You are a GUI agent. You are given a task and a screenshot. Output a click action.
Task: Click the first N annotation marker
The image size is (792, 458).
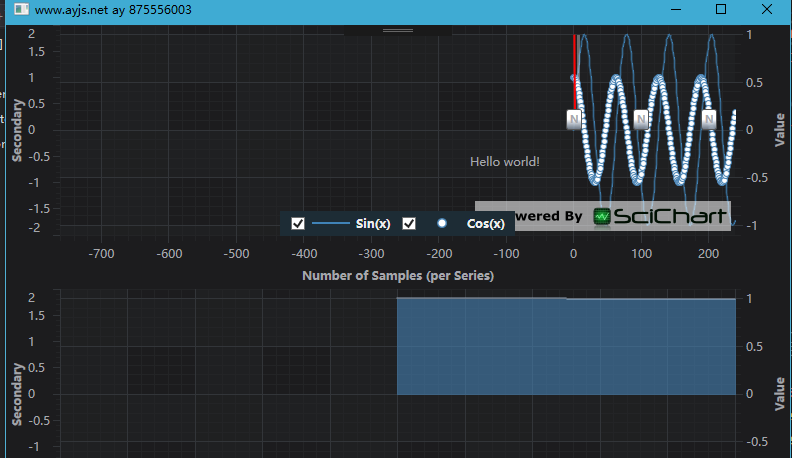(x=574, y=120)
